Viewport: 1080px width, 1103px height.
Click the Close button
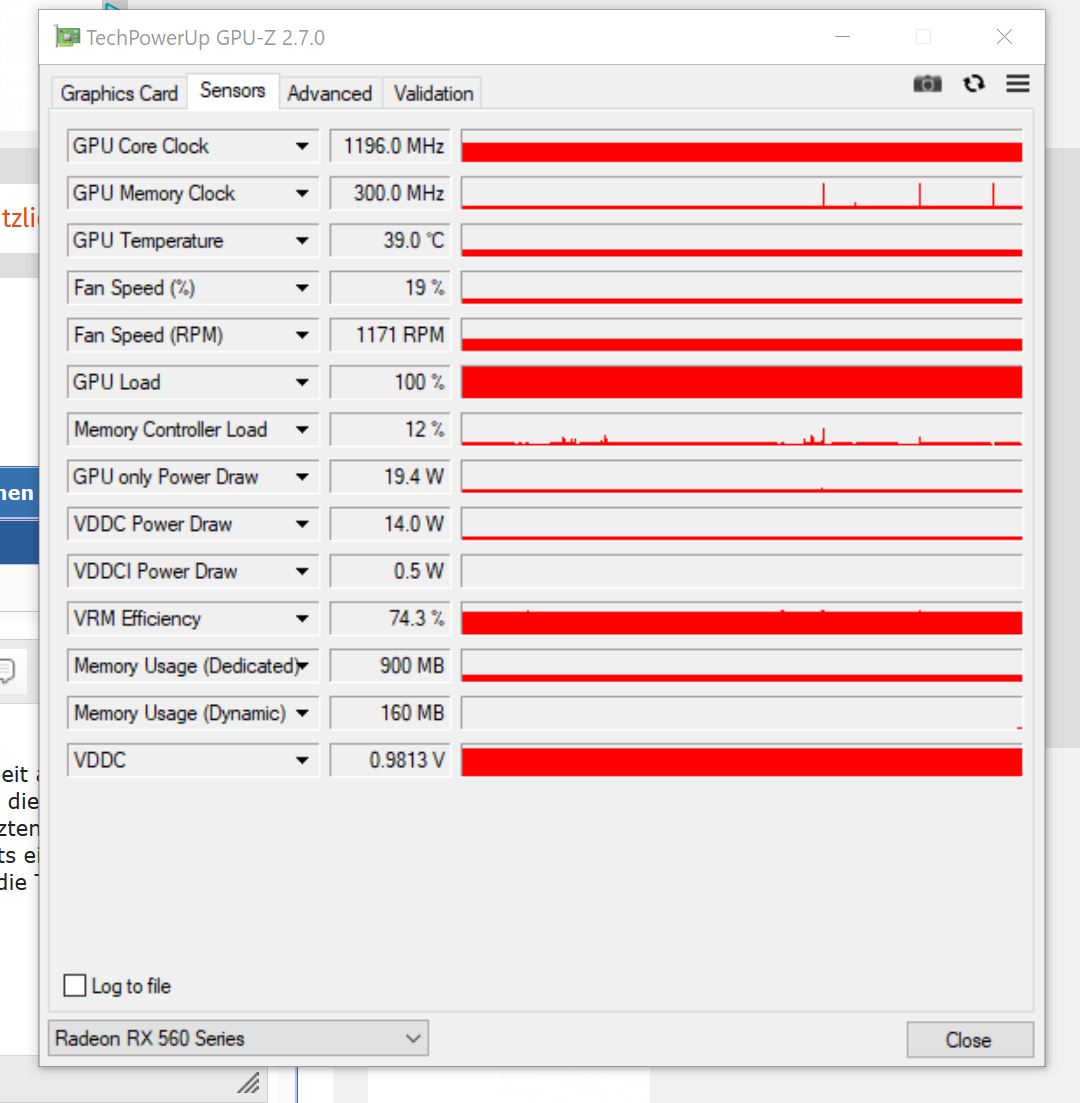coord(969,1040)
